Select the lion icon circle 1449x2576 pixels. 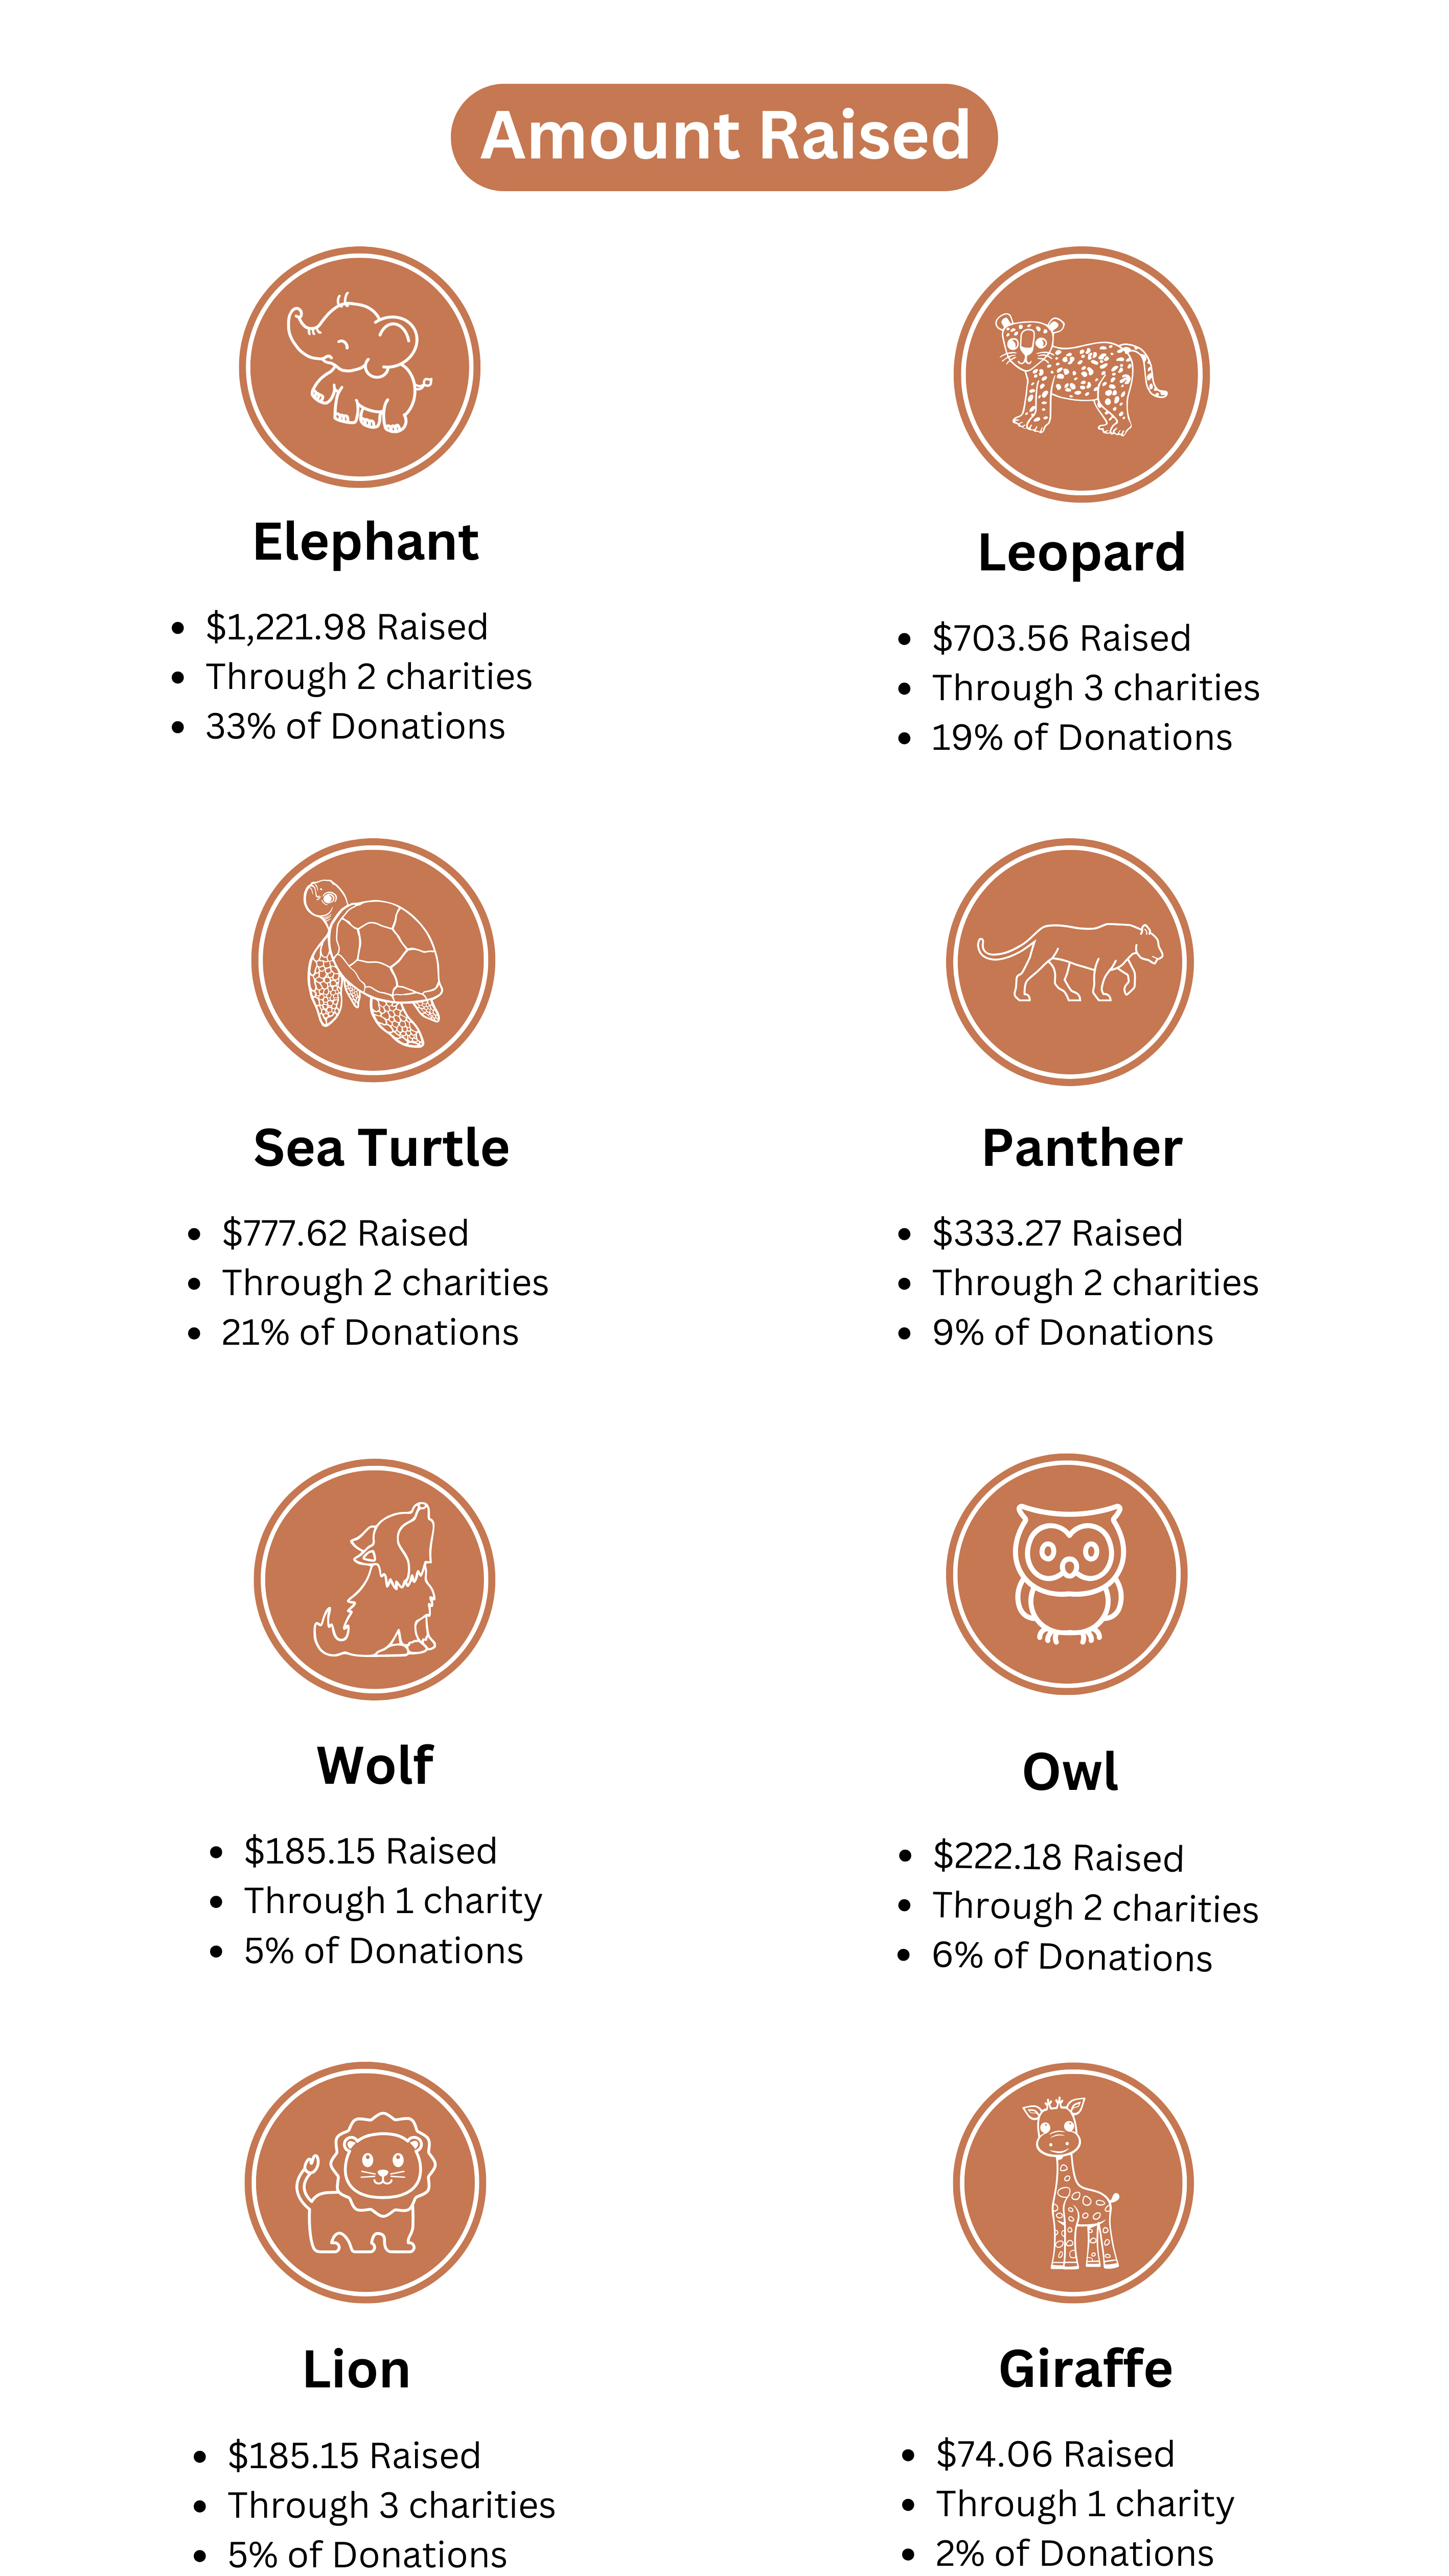pos(365,2182)
